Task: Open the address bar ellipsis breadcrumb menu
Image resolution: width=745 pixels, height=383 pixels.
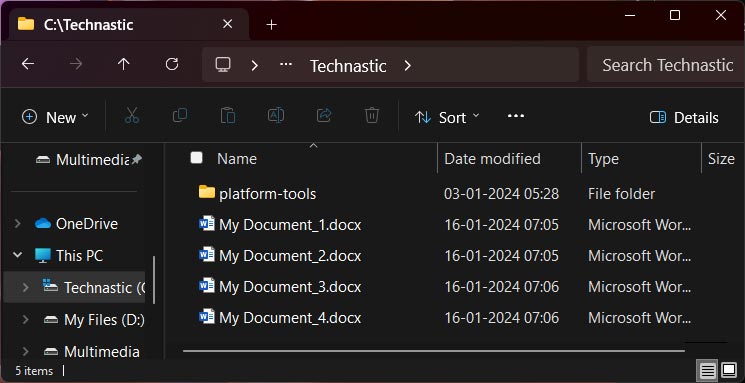Action: [286, 65]
